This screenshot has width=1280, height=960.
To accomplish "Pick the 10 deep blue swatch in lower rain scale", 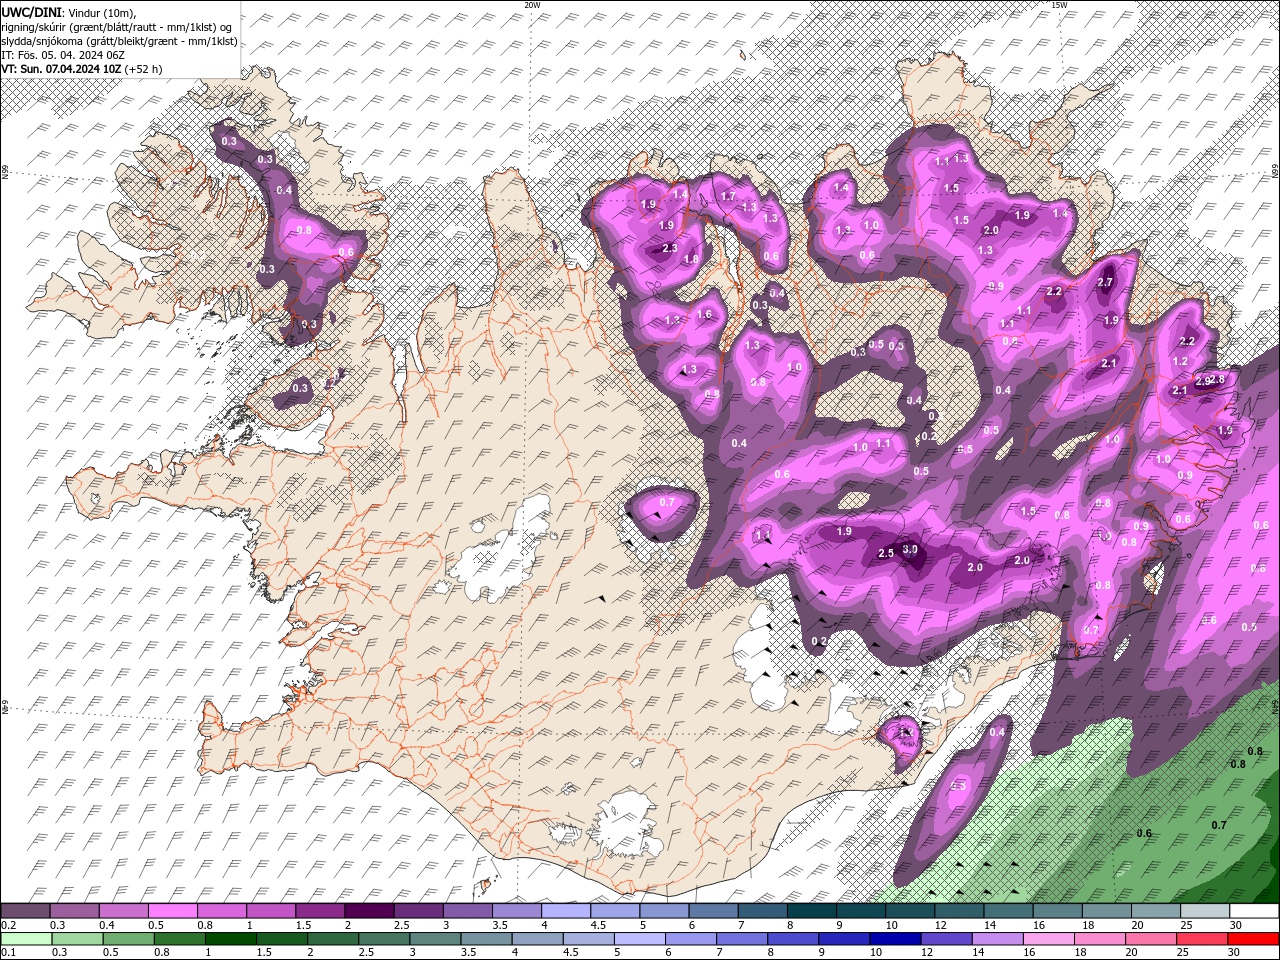I will (896, 939).
